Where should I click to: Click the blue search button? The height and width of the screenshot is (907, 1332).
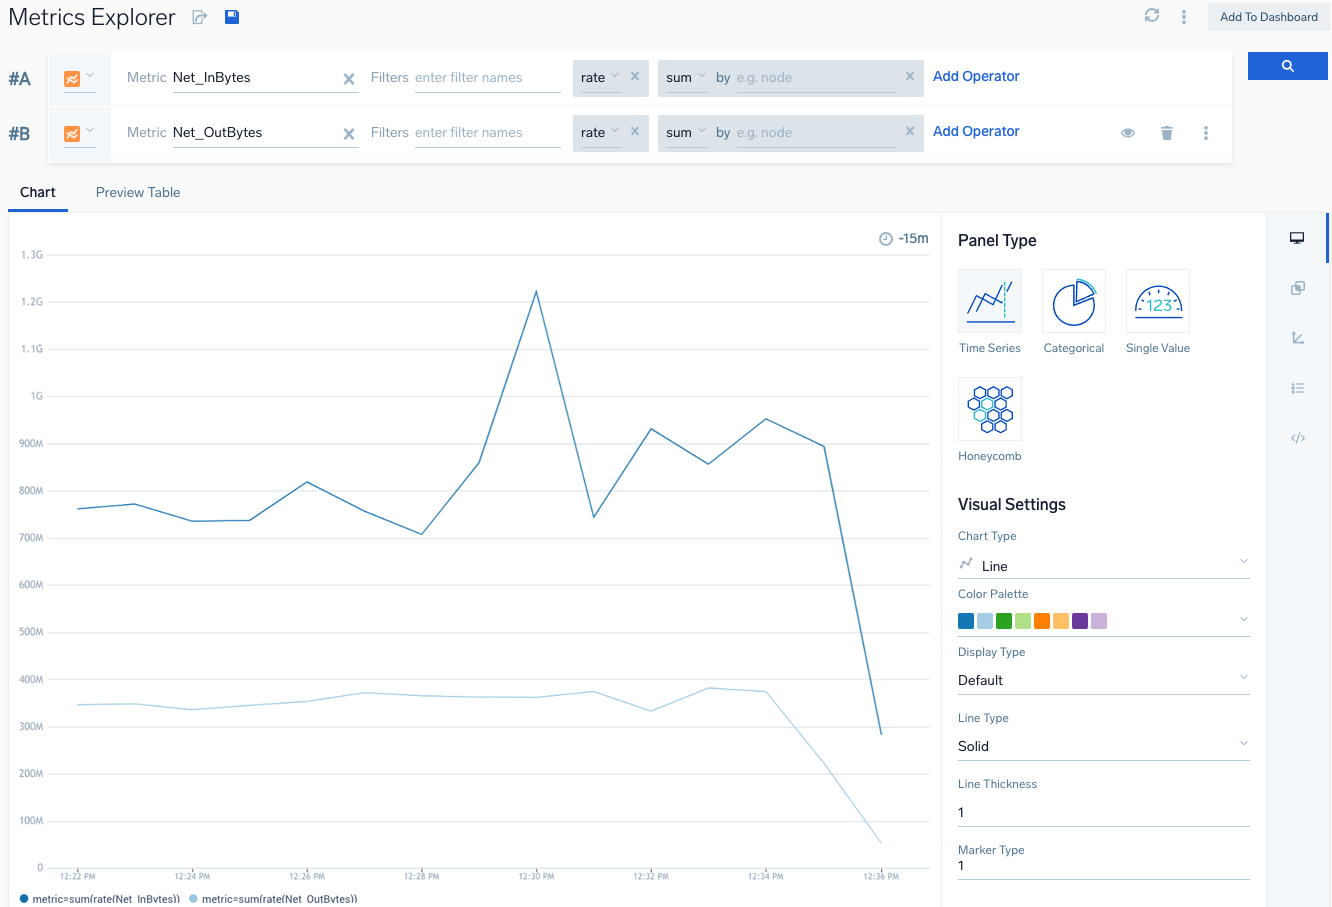pyautogui.click(x=1287, y=66)
